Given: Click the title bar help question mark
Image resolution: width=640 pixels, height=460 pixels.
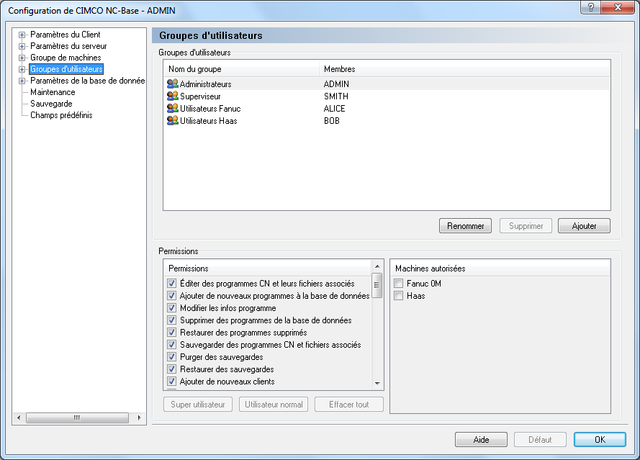Looking at the screenshot, I should [591, 7].
